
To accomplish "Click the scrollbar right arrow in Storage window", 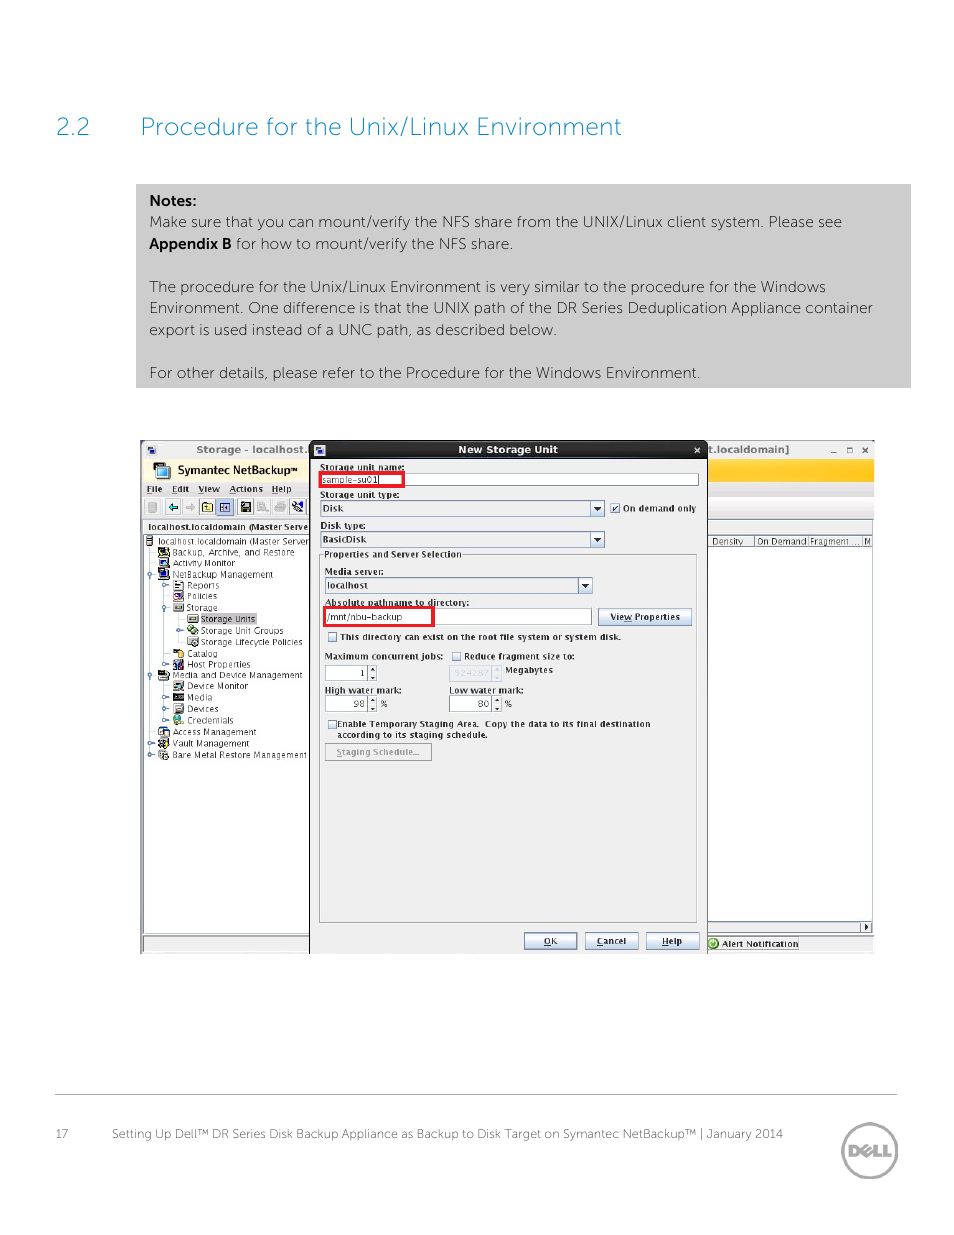I will point(866,927).
